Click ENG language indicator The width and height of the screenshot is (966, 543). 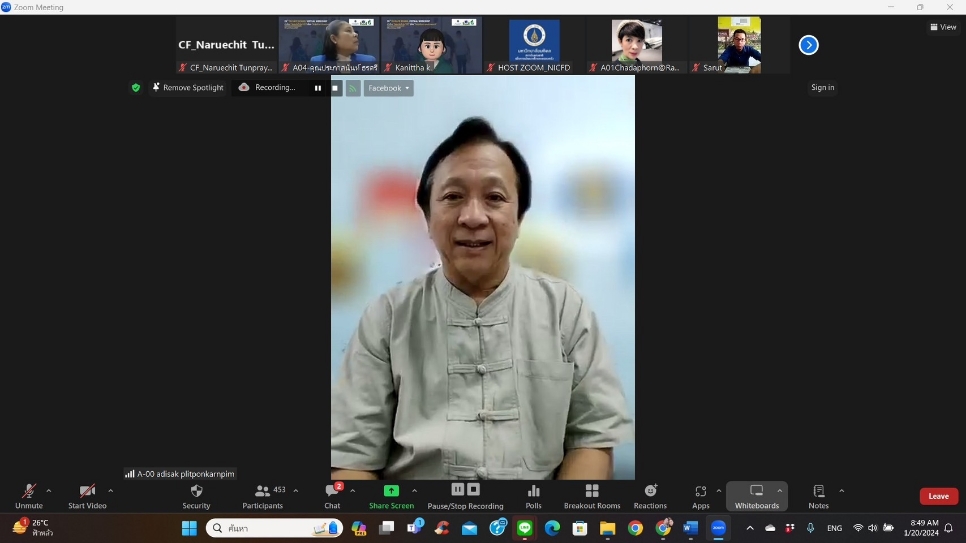[x=834, y=528]
